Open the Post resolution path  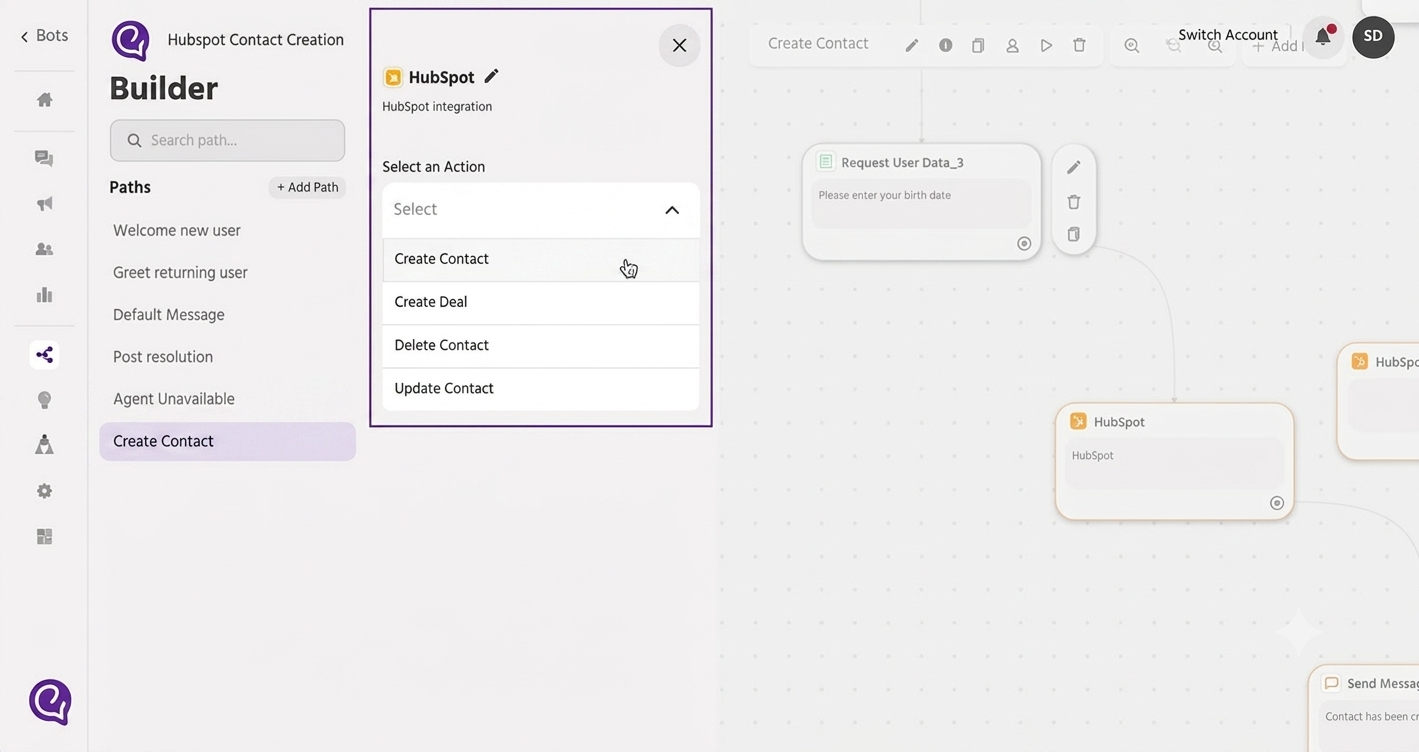163,357
